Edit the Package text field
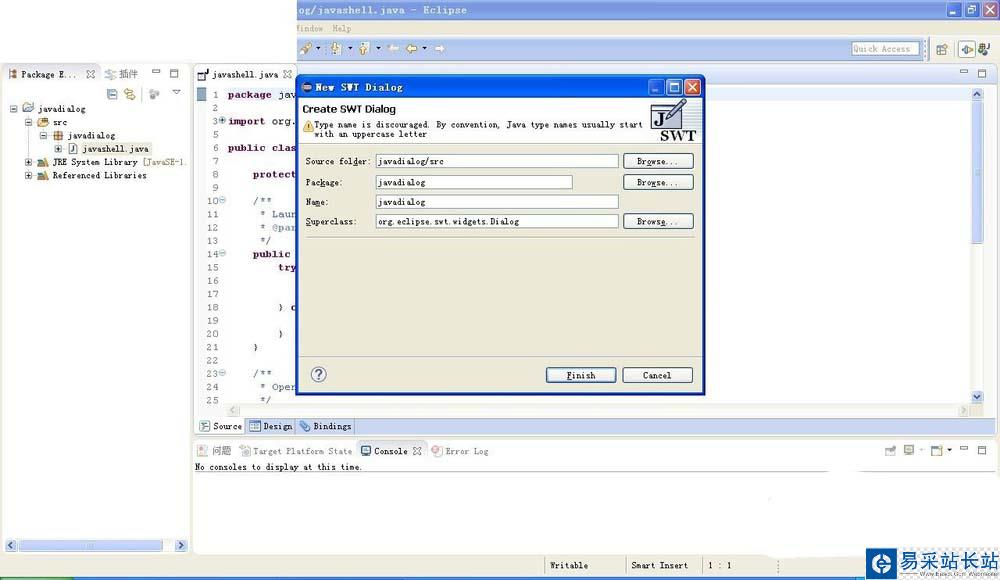The image size is (1000, 580). coord(474,182)
